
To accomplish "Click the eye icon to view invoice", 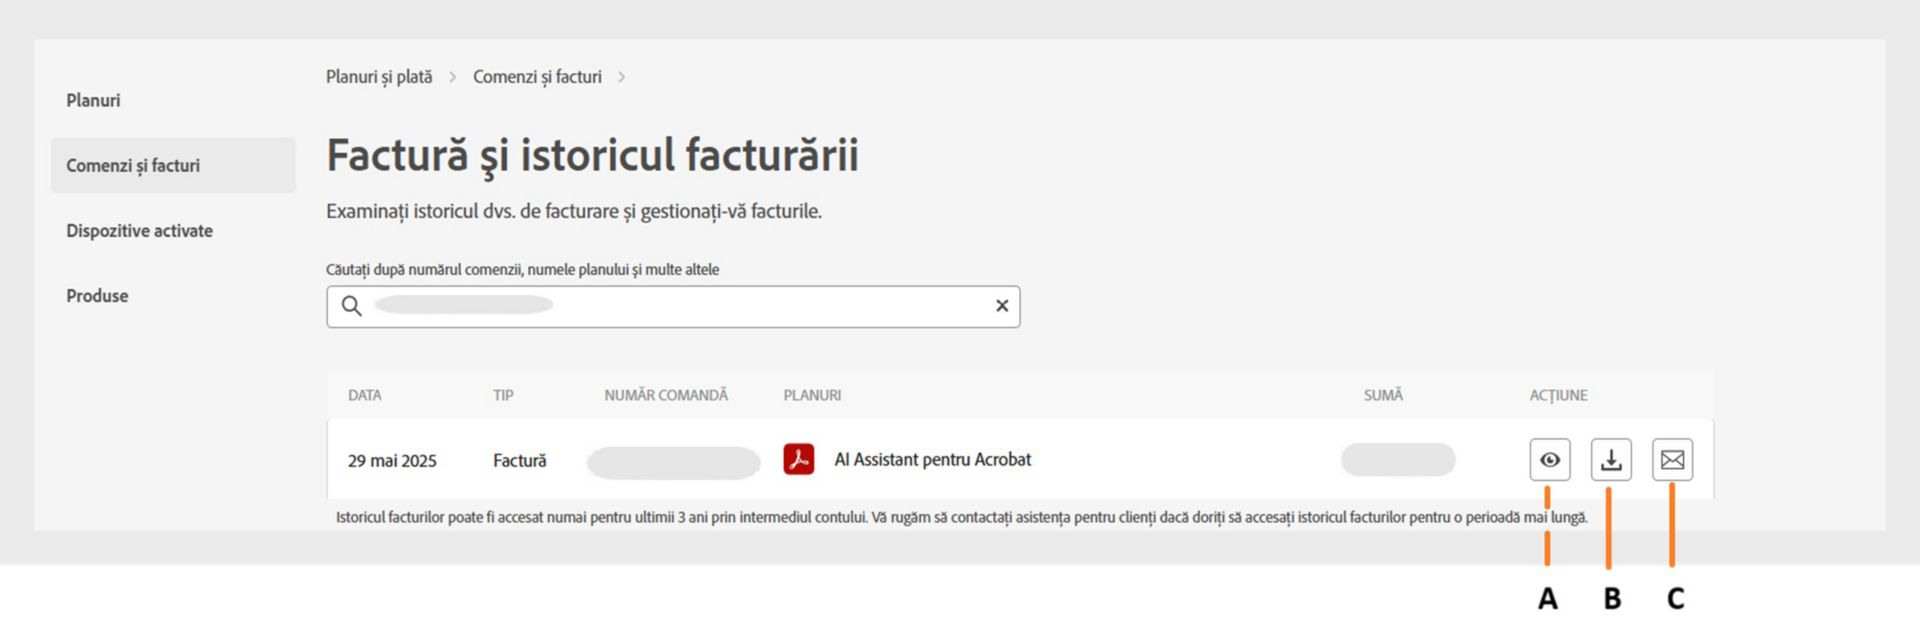I will click(1549, 460).
